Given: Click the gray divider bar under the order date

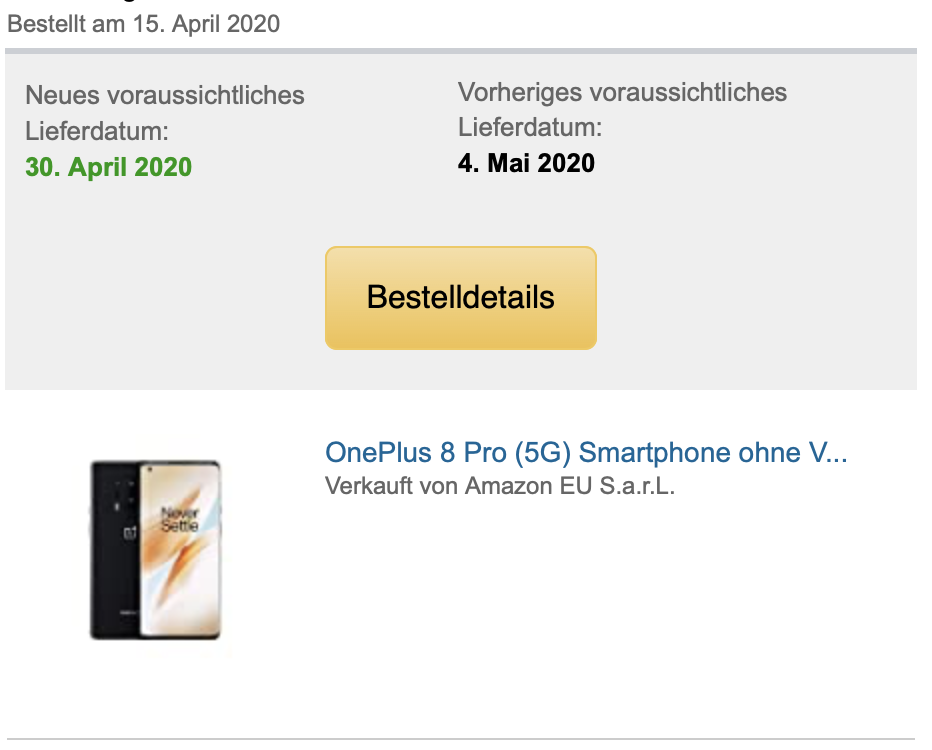Looking at the screenshot, I should point(461,51).
